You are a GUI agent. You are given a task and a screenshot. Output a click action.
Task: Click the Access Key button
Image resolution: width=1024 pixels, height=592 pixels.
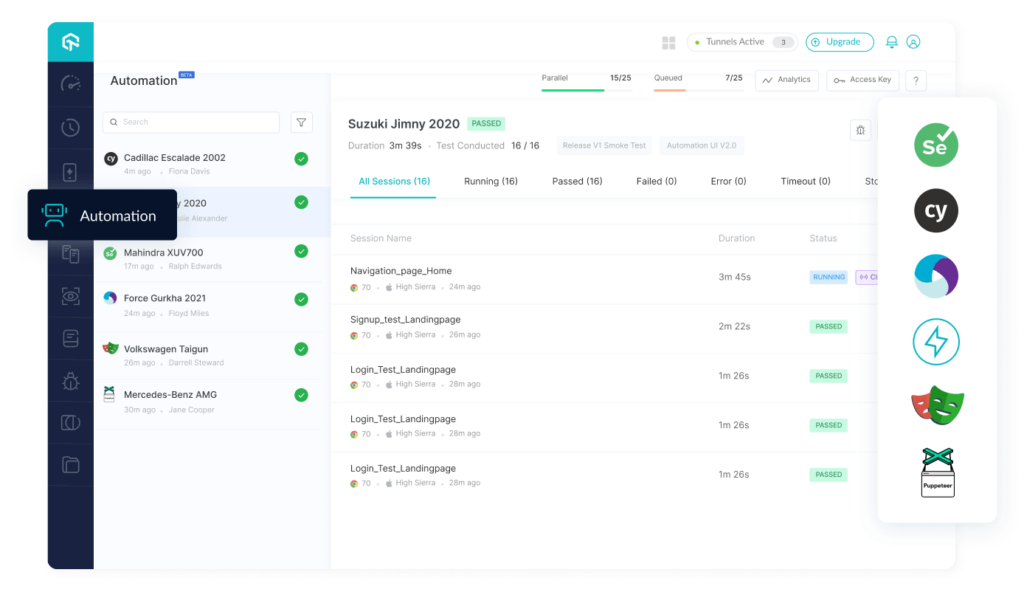[862, 80]
